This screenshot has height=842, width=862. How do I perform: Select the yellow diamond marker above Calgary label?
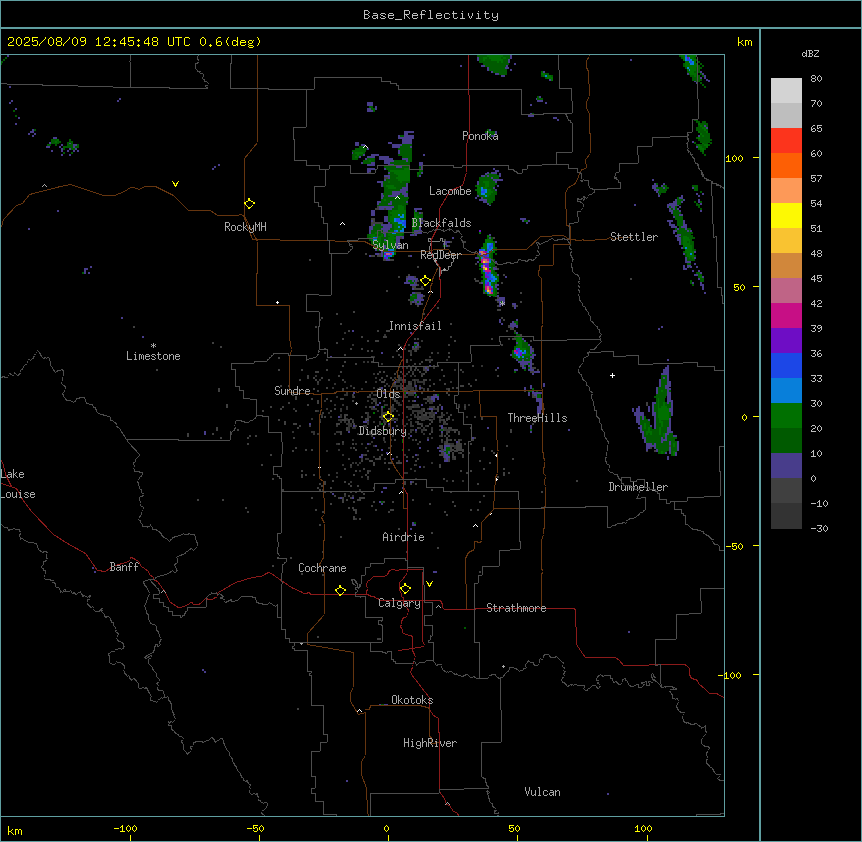click(x=405, y=589)
